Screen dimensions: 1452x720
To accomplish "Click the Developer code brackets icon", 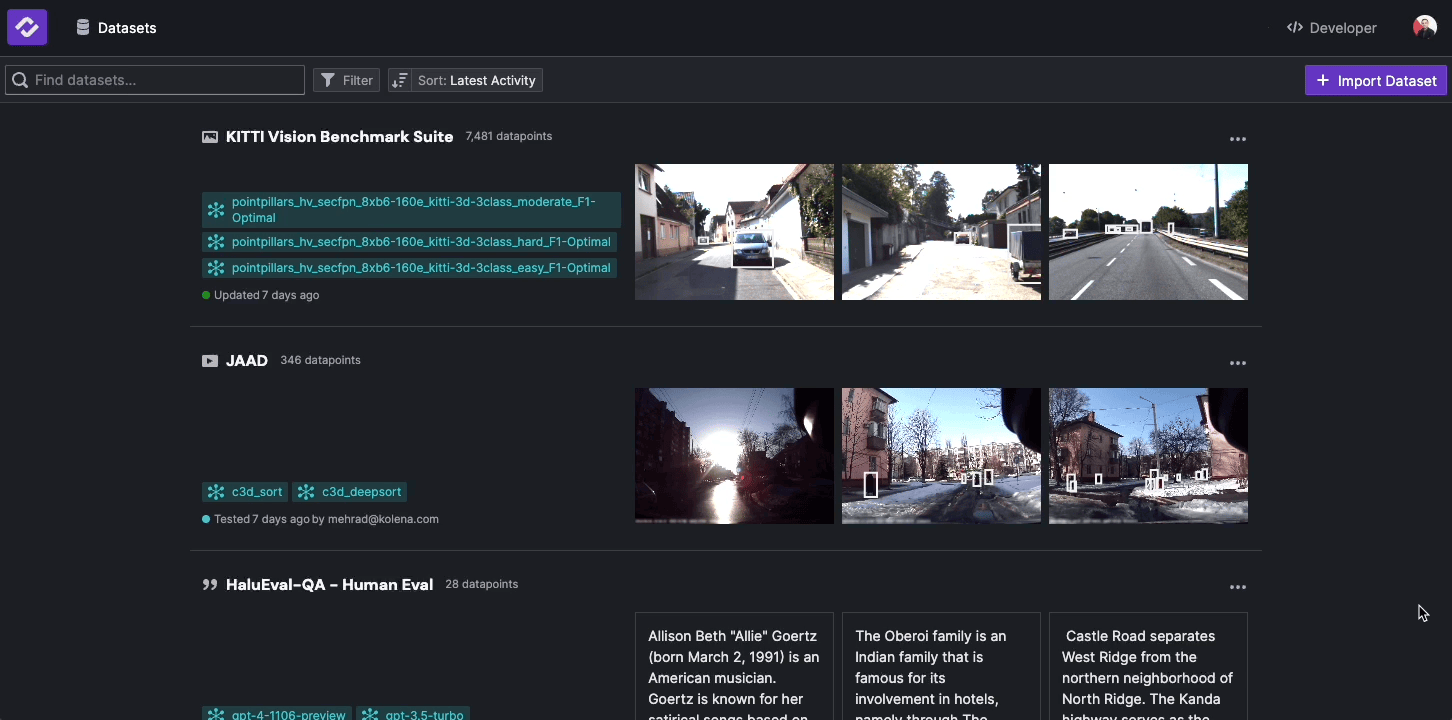I will point(1294,28).
